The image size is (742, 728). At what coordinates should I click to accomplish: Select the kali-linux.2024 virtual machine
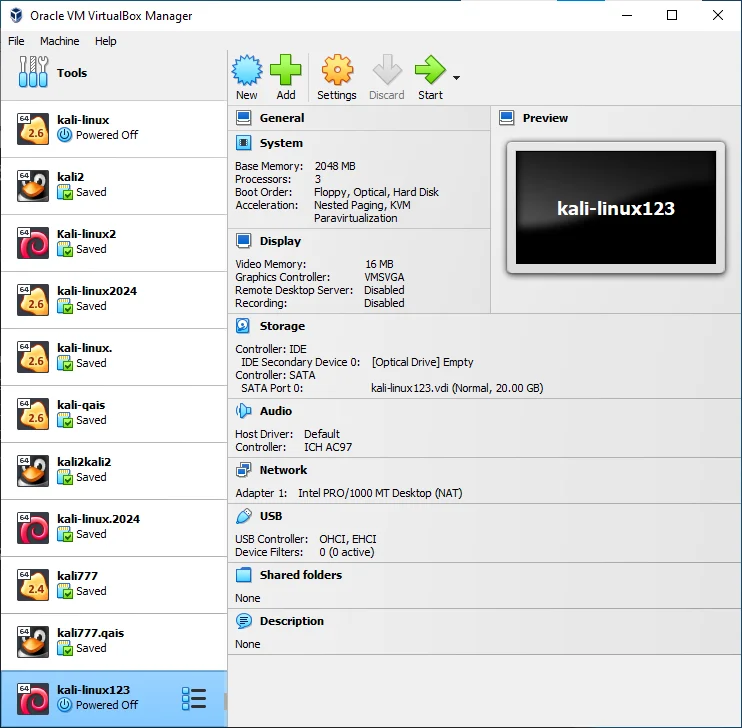pyautogui.click(x=114, y=528)
